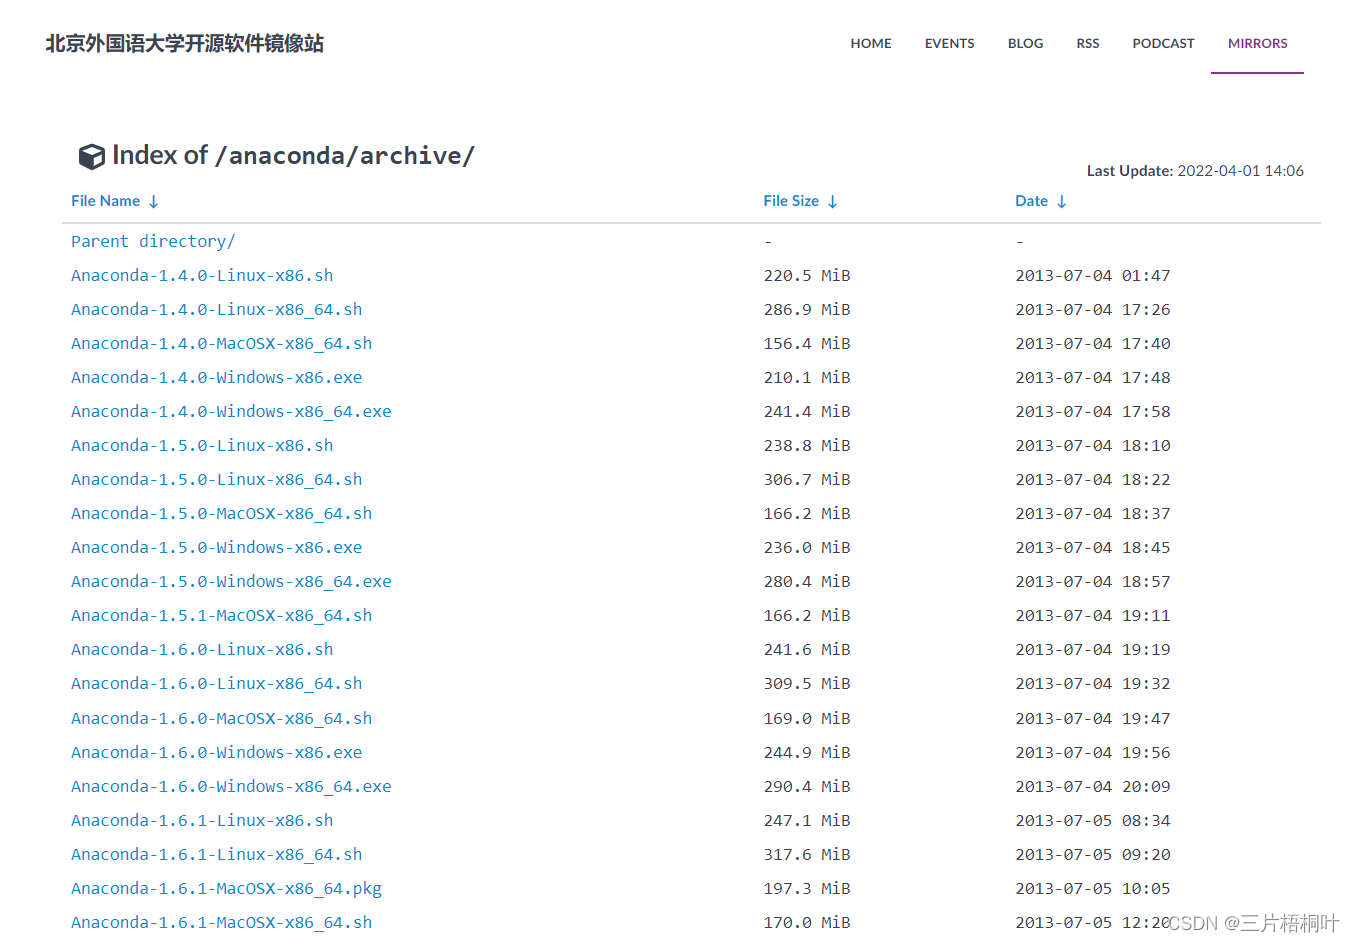Open the RSS feed link
This screenshot has width=1355, height=942.
point(1087,44)
